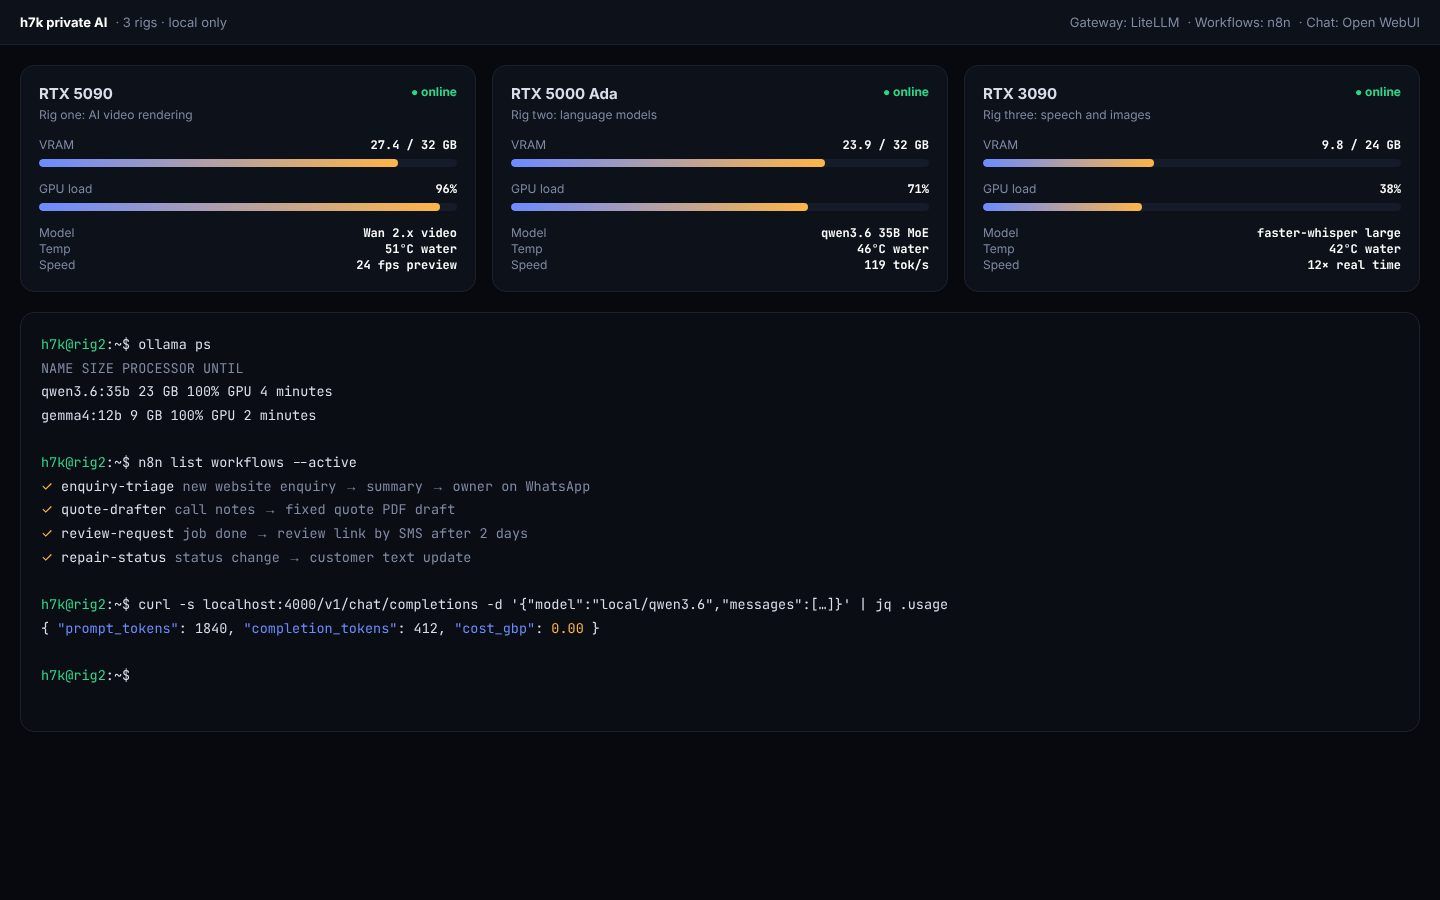The width and height of the screenshot is (1440, 900).
Task: Open the Gateway: LiteLLM header link
Action: pos(1124,22)
